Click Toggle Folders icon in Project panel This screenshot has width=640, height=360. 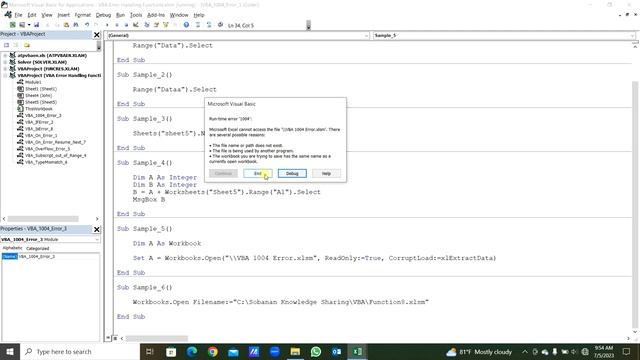(x=27, y=45)
